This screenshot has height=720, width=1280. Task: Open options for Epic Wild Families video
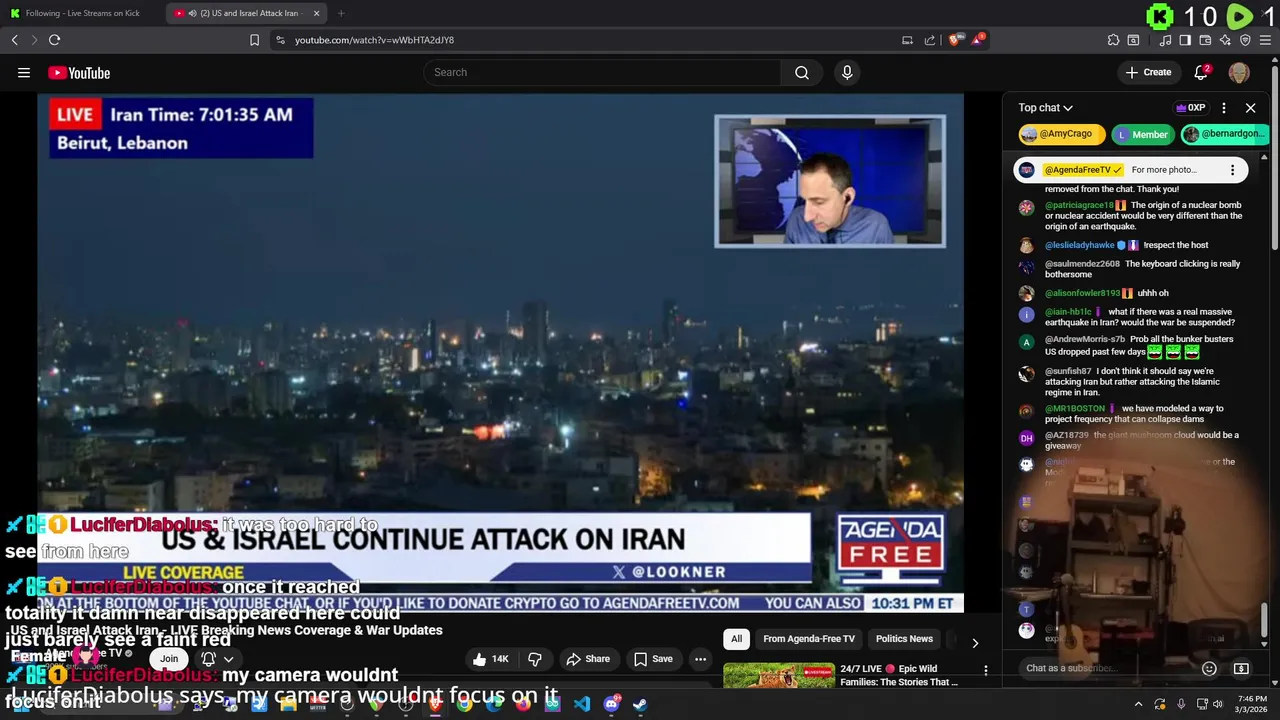[x=985, y=671]
